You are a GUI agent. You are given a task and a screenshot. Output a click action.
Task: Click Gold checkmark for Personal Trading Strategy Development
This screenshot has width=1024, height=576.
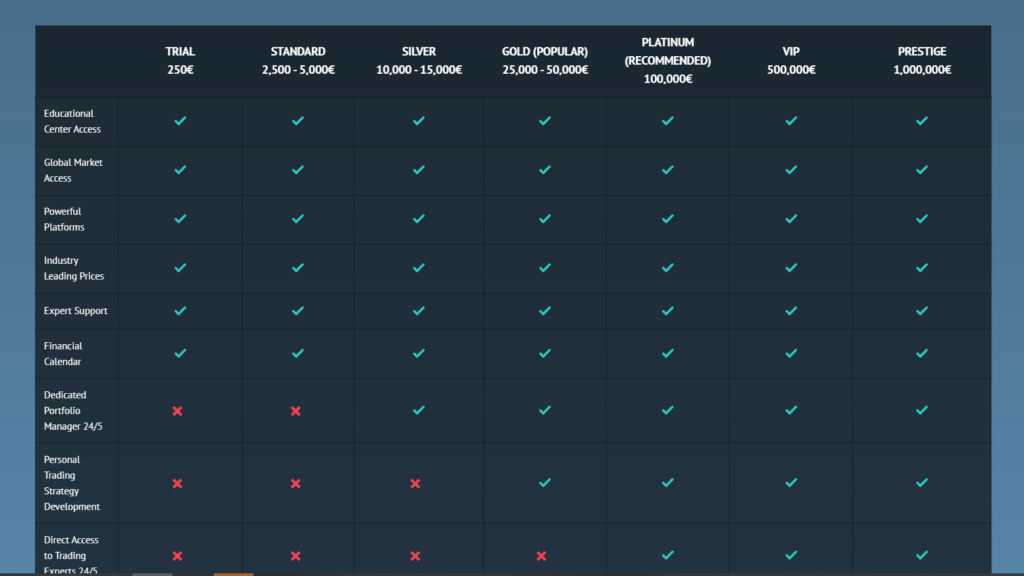click(545, 483)
